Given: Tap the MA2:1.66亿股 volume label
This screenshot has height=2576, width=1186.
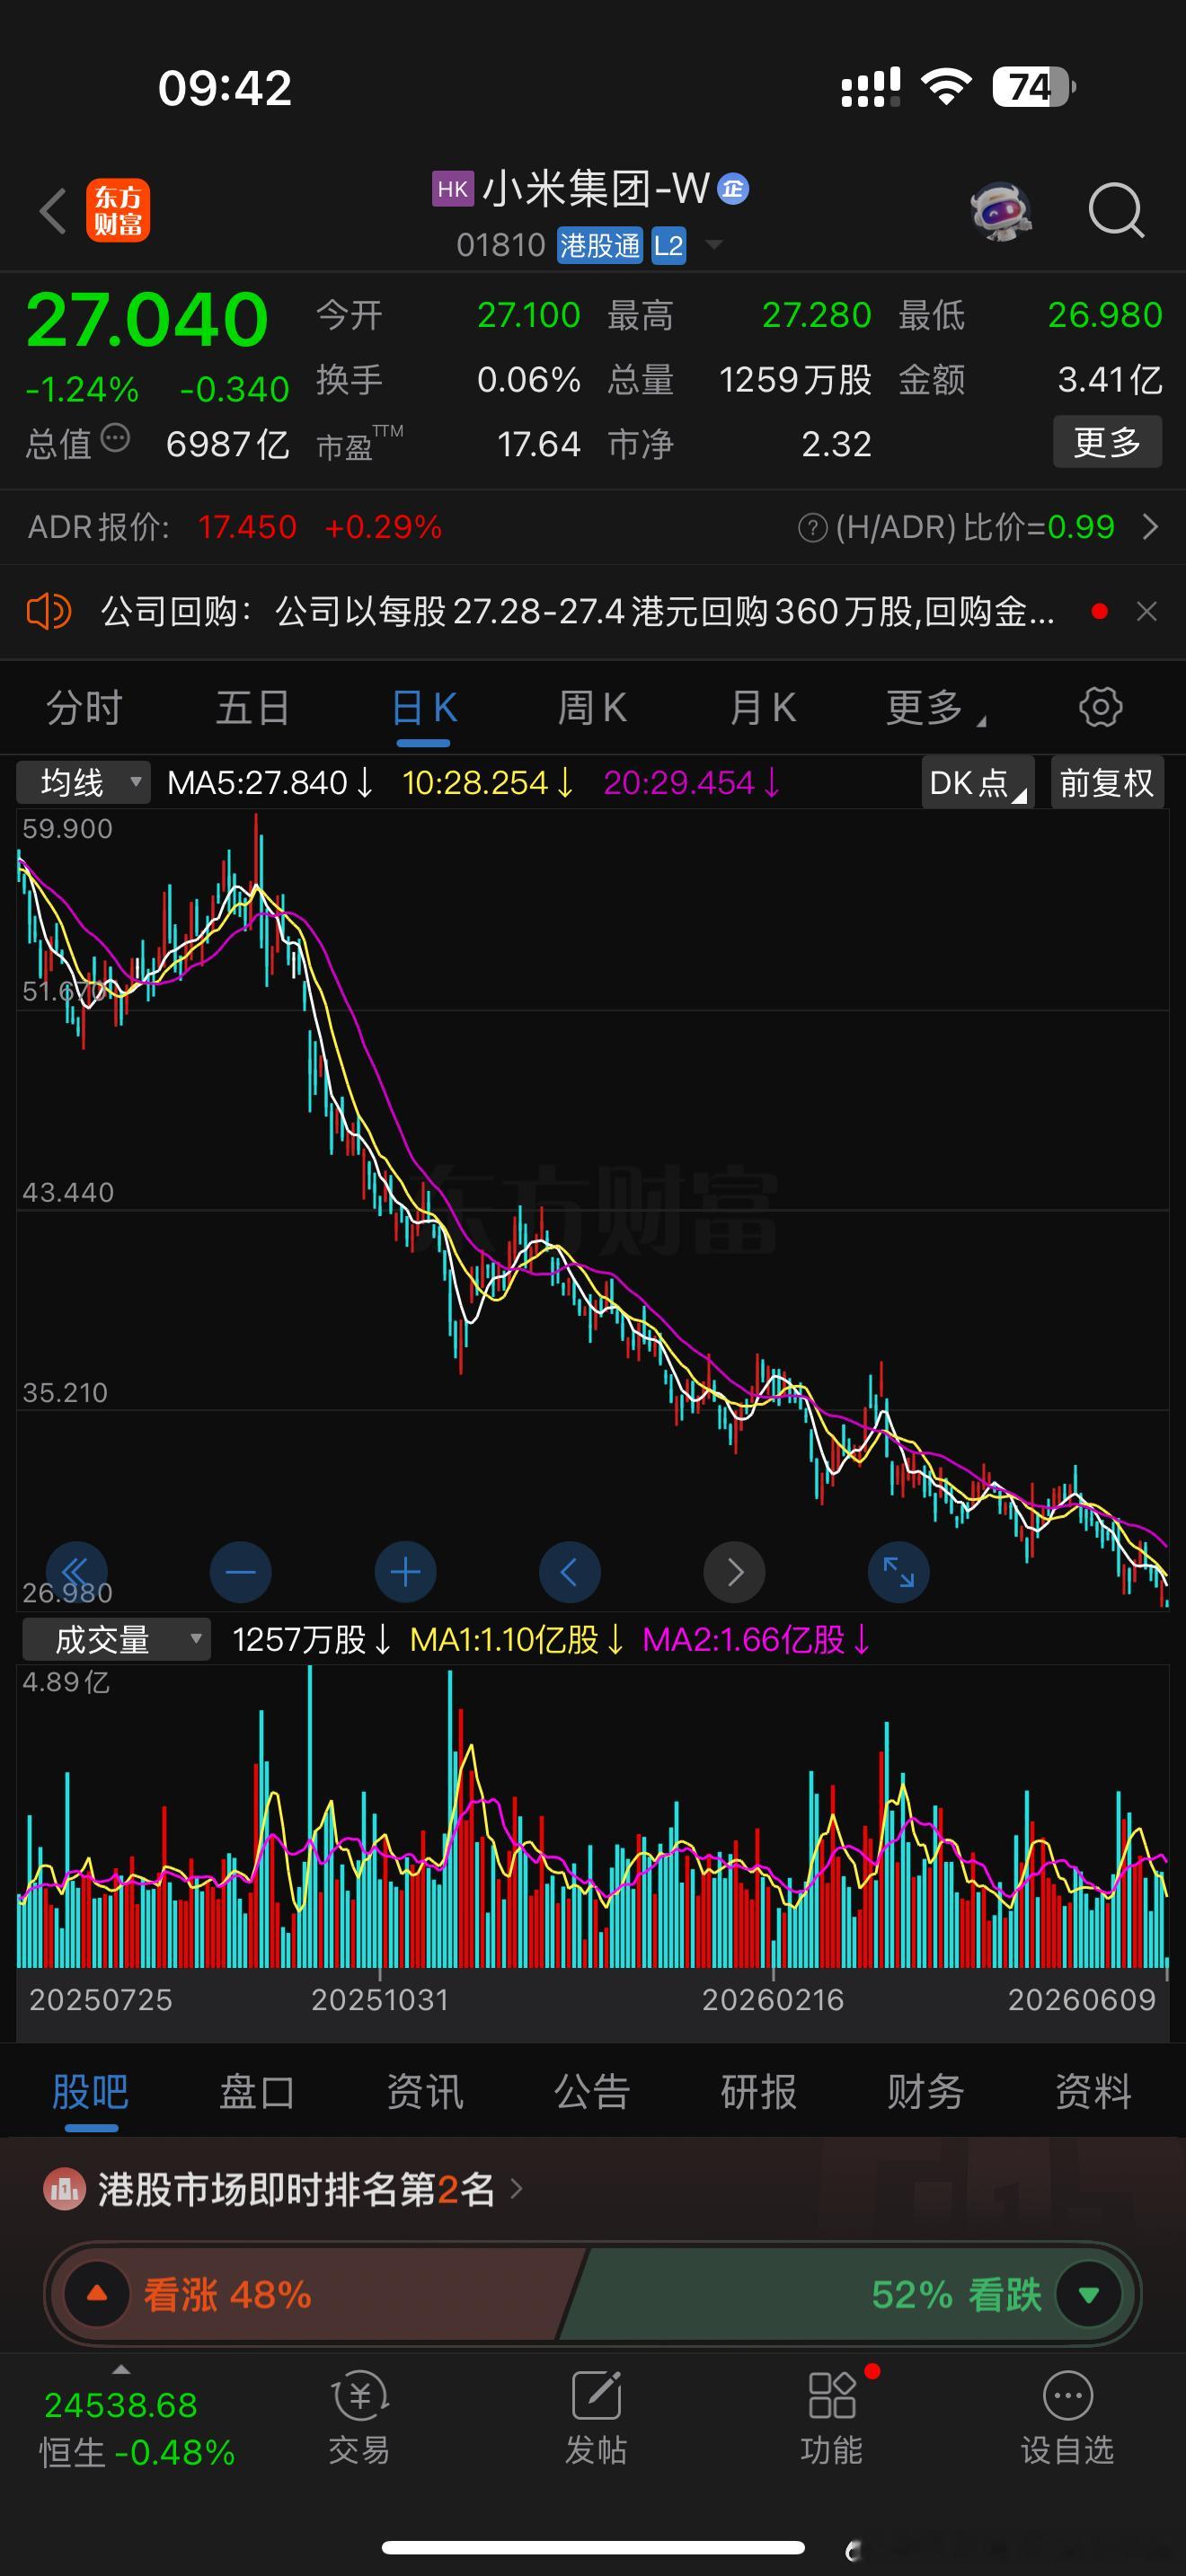Looking at the screenshot, I should (756, 1639).
